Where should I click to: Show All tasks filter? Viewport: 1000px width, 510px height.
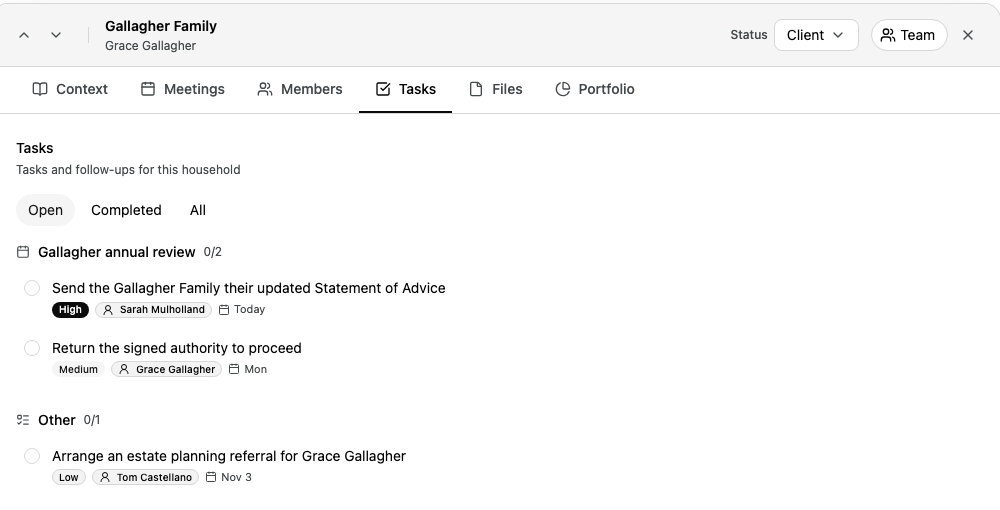[x=198, y=210]
